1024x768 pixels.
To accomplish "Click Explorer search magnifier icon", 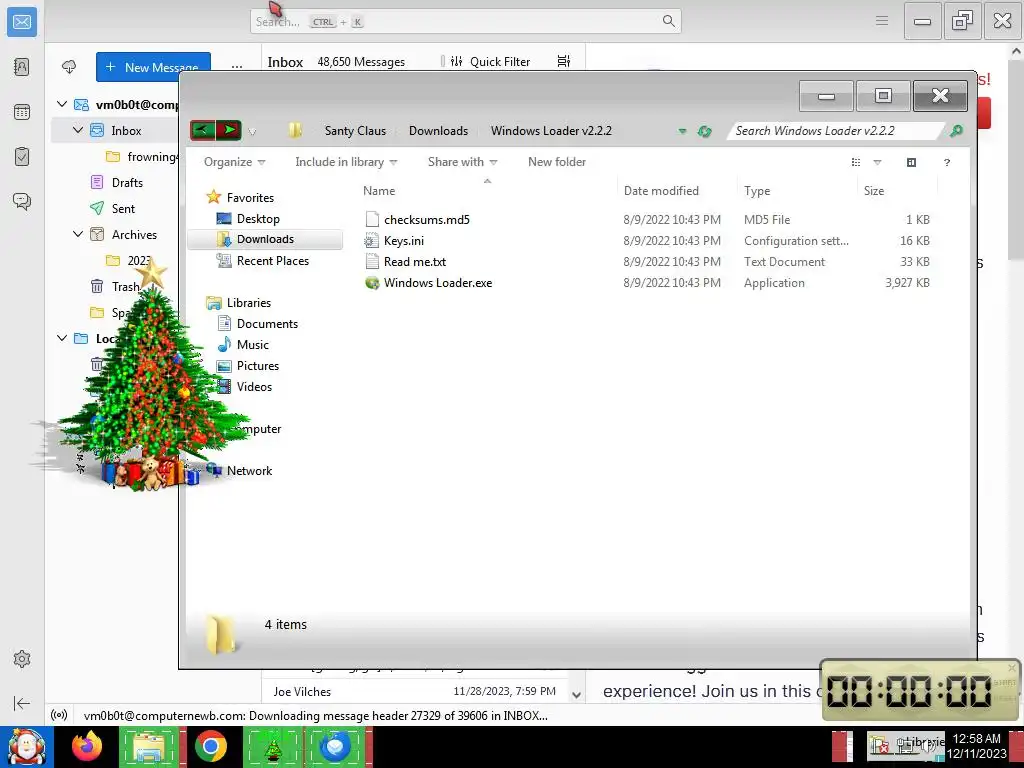I will [956, 131].
